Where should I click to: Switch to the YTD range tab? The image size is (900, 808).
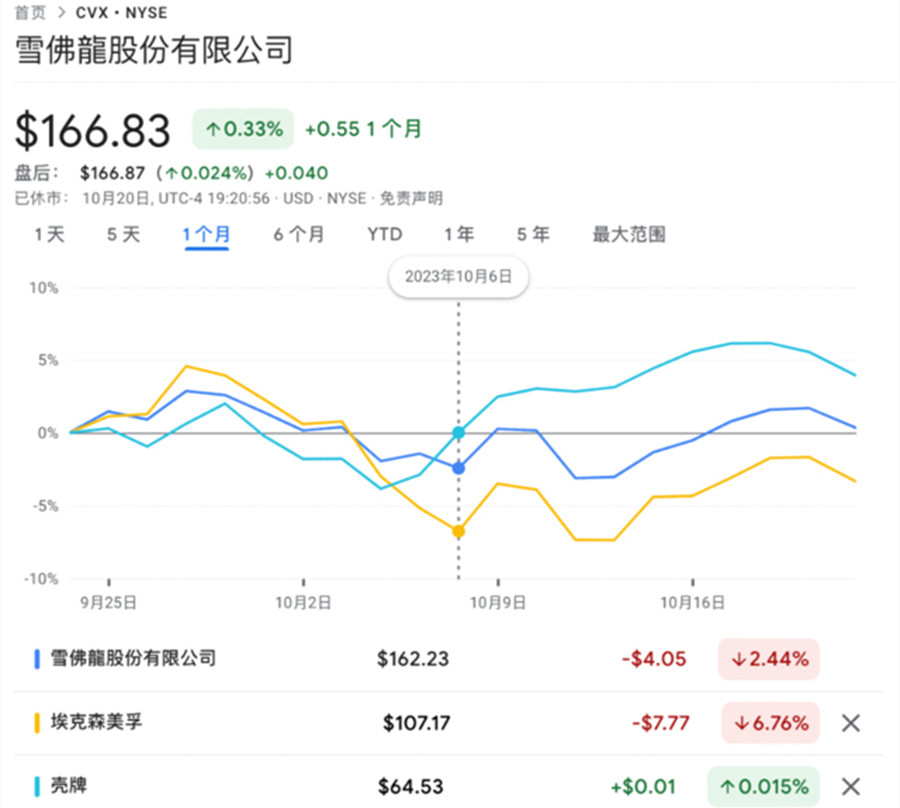click(x=385, y=234)
